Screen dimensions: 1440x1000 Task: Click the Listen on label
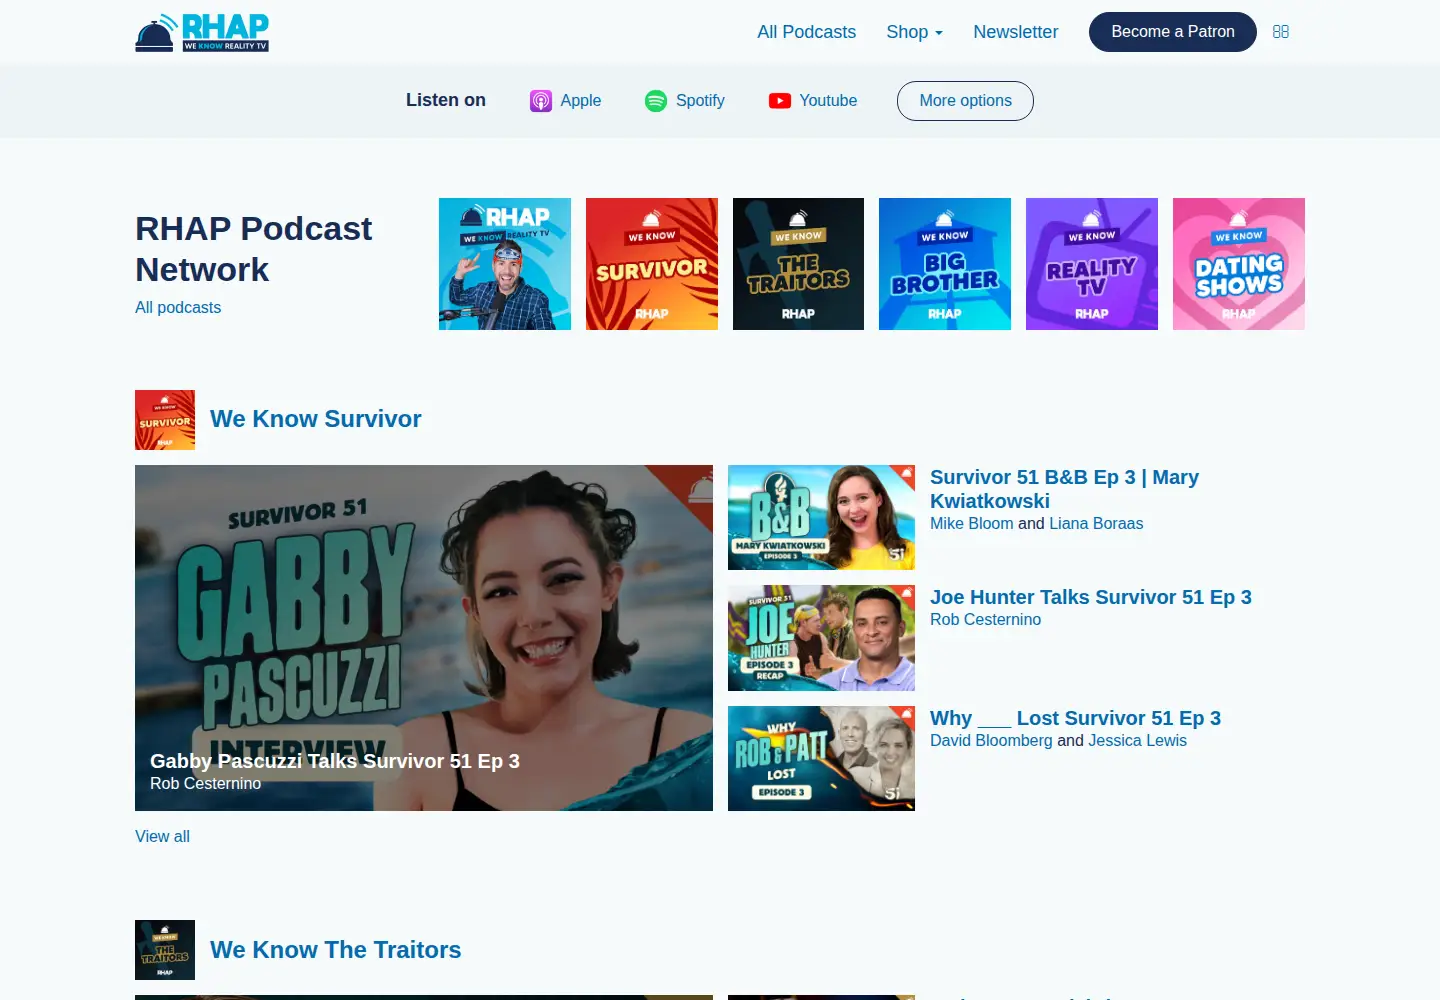[x=446, y=100]
